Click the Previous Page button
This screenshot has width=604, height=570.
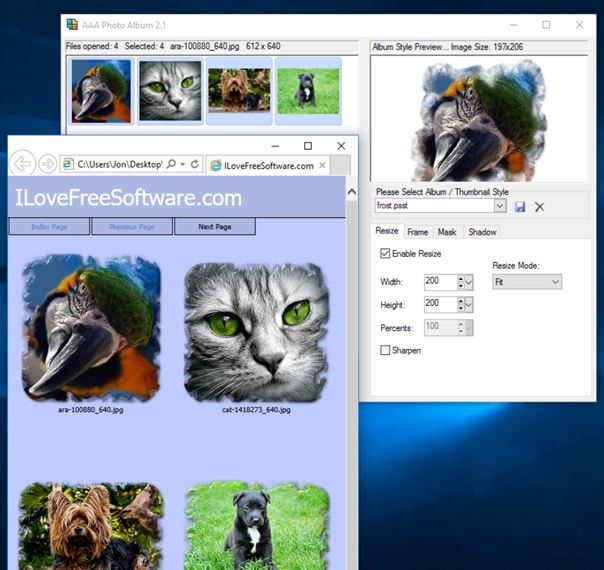click(x=132, y=226)
